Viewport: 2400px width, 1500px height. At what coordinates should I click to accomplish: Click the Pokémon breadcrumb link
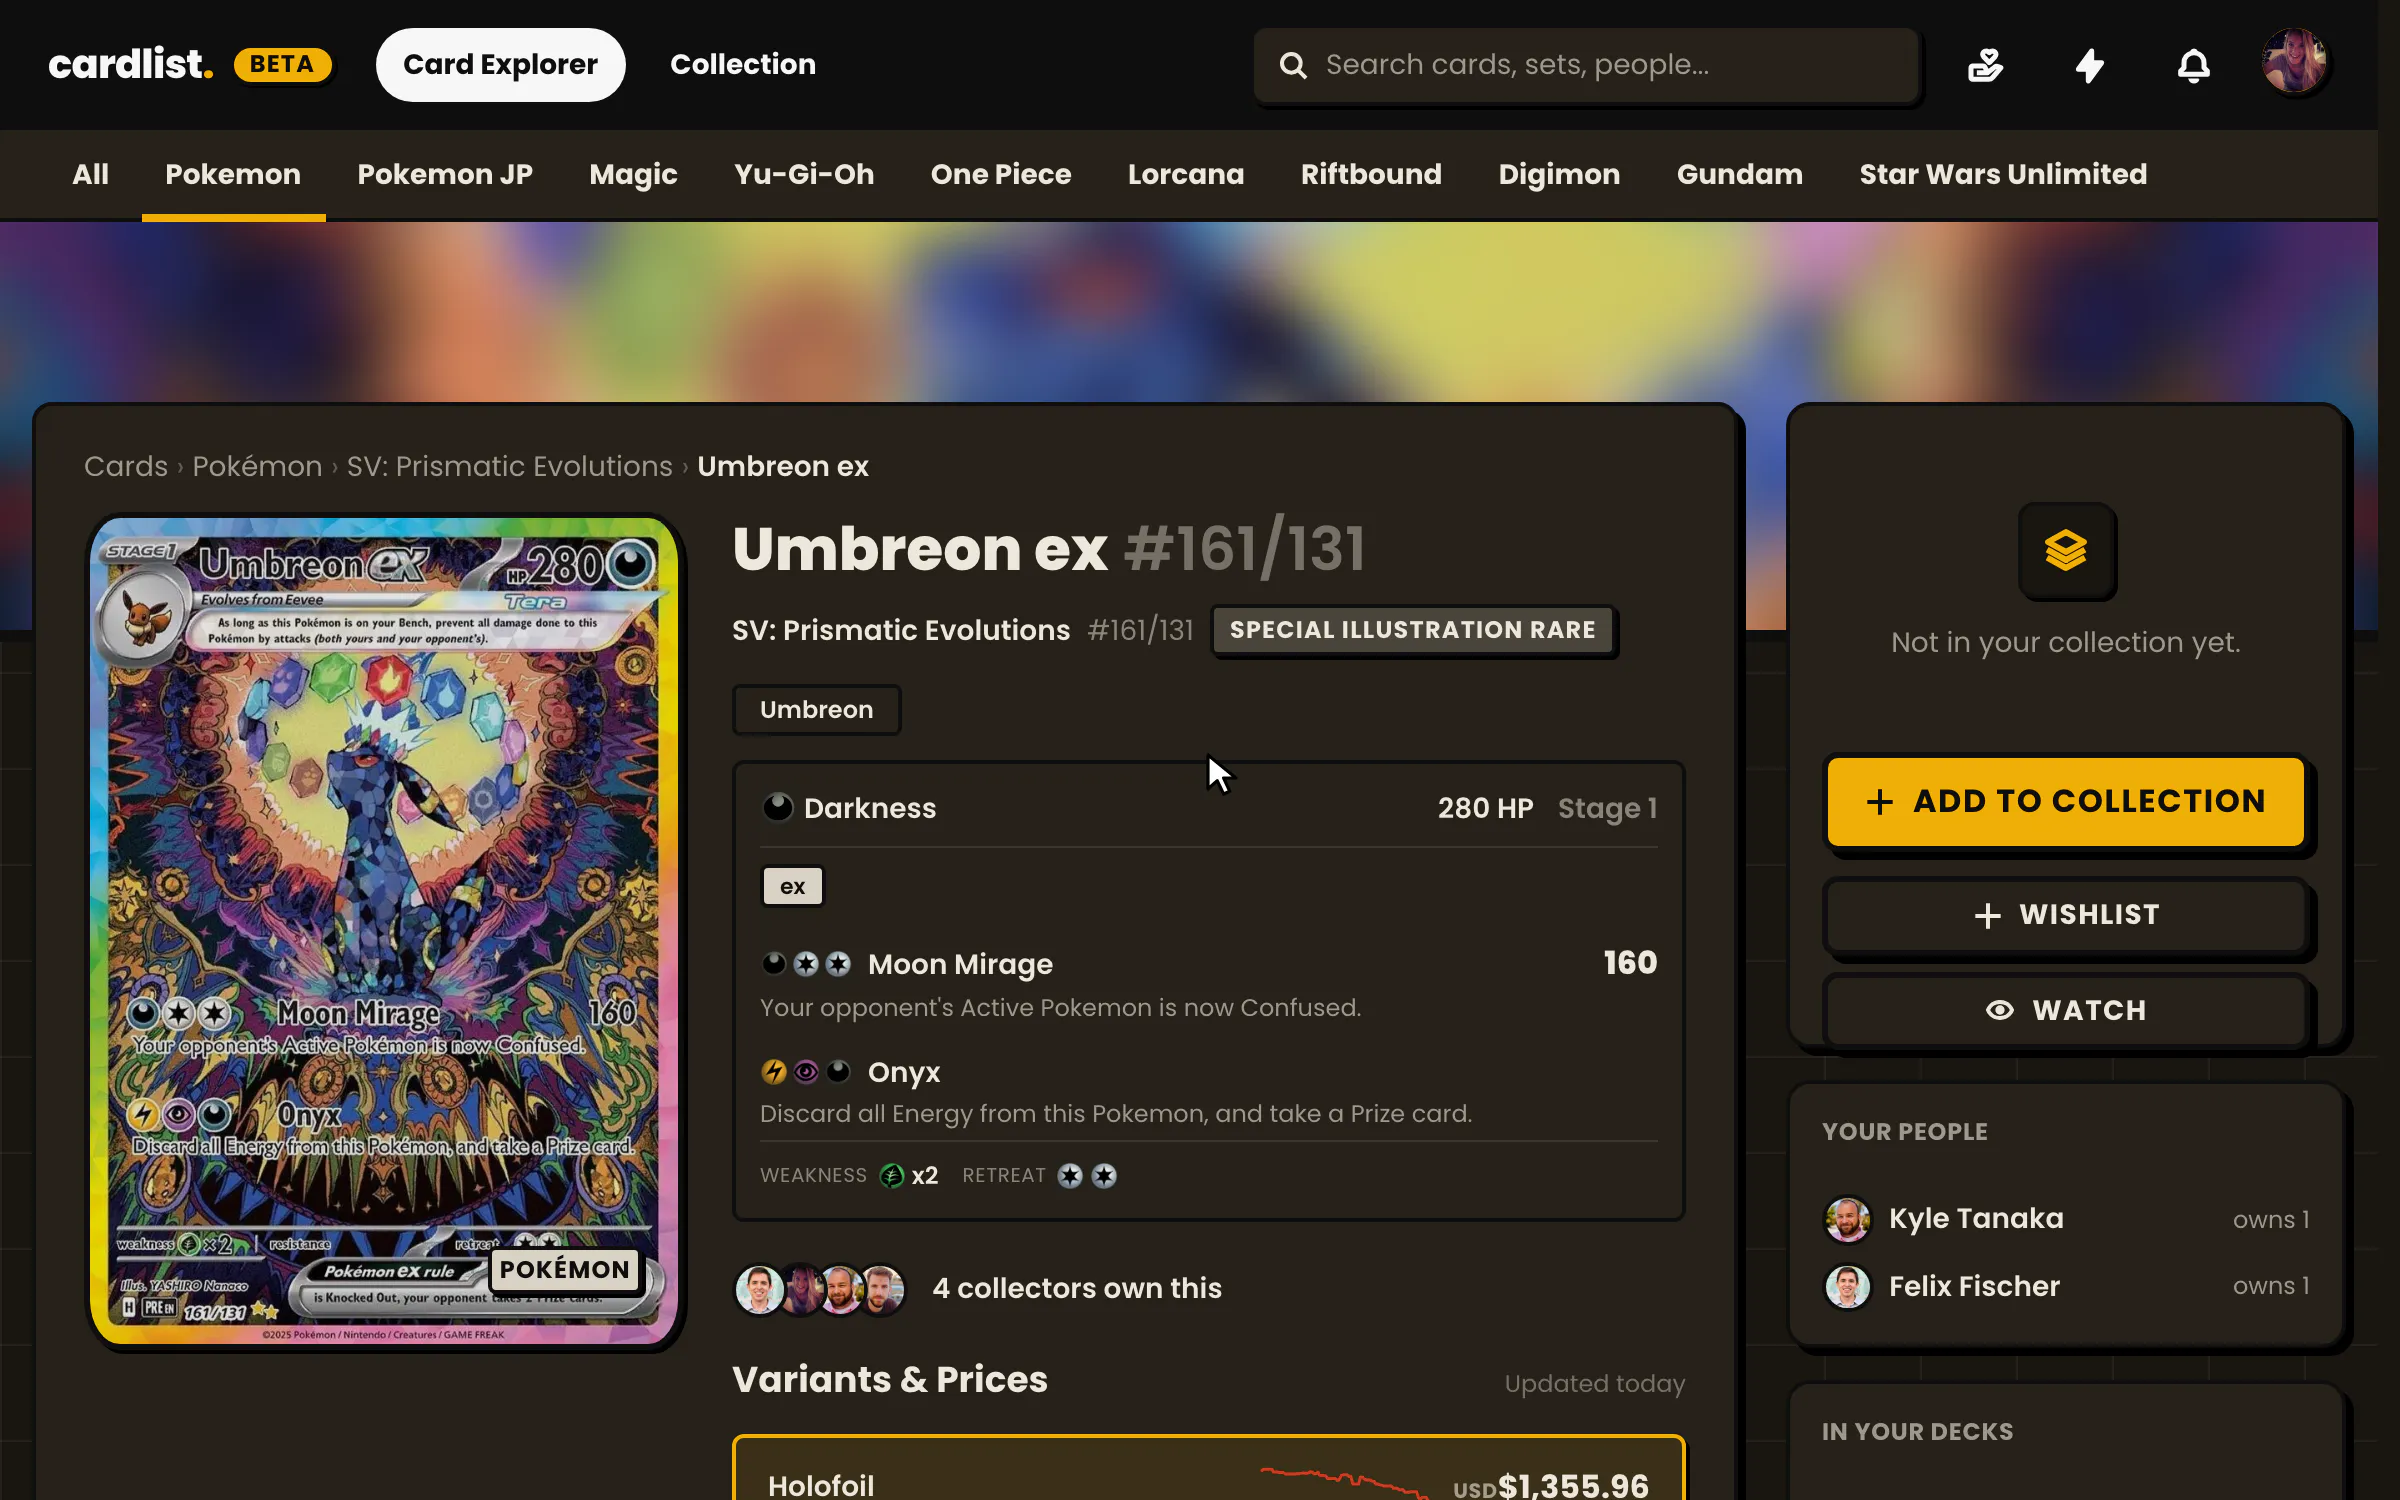coord(257,467)
